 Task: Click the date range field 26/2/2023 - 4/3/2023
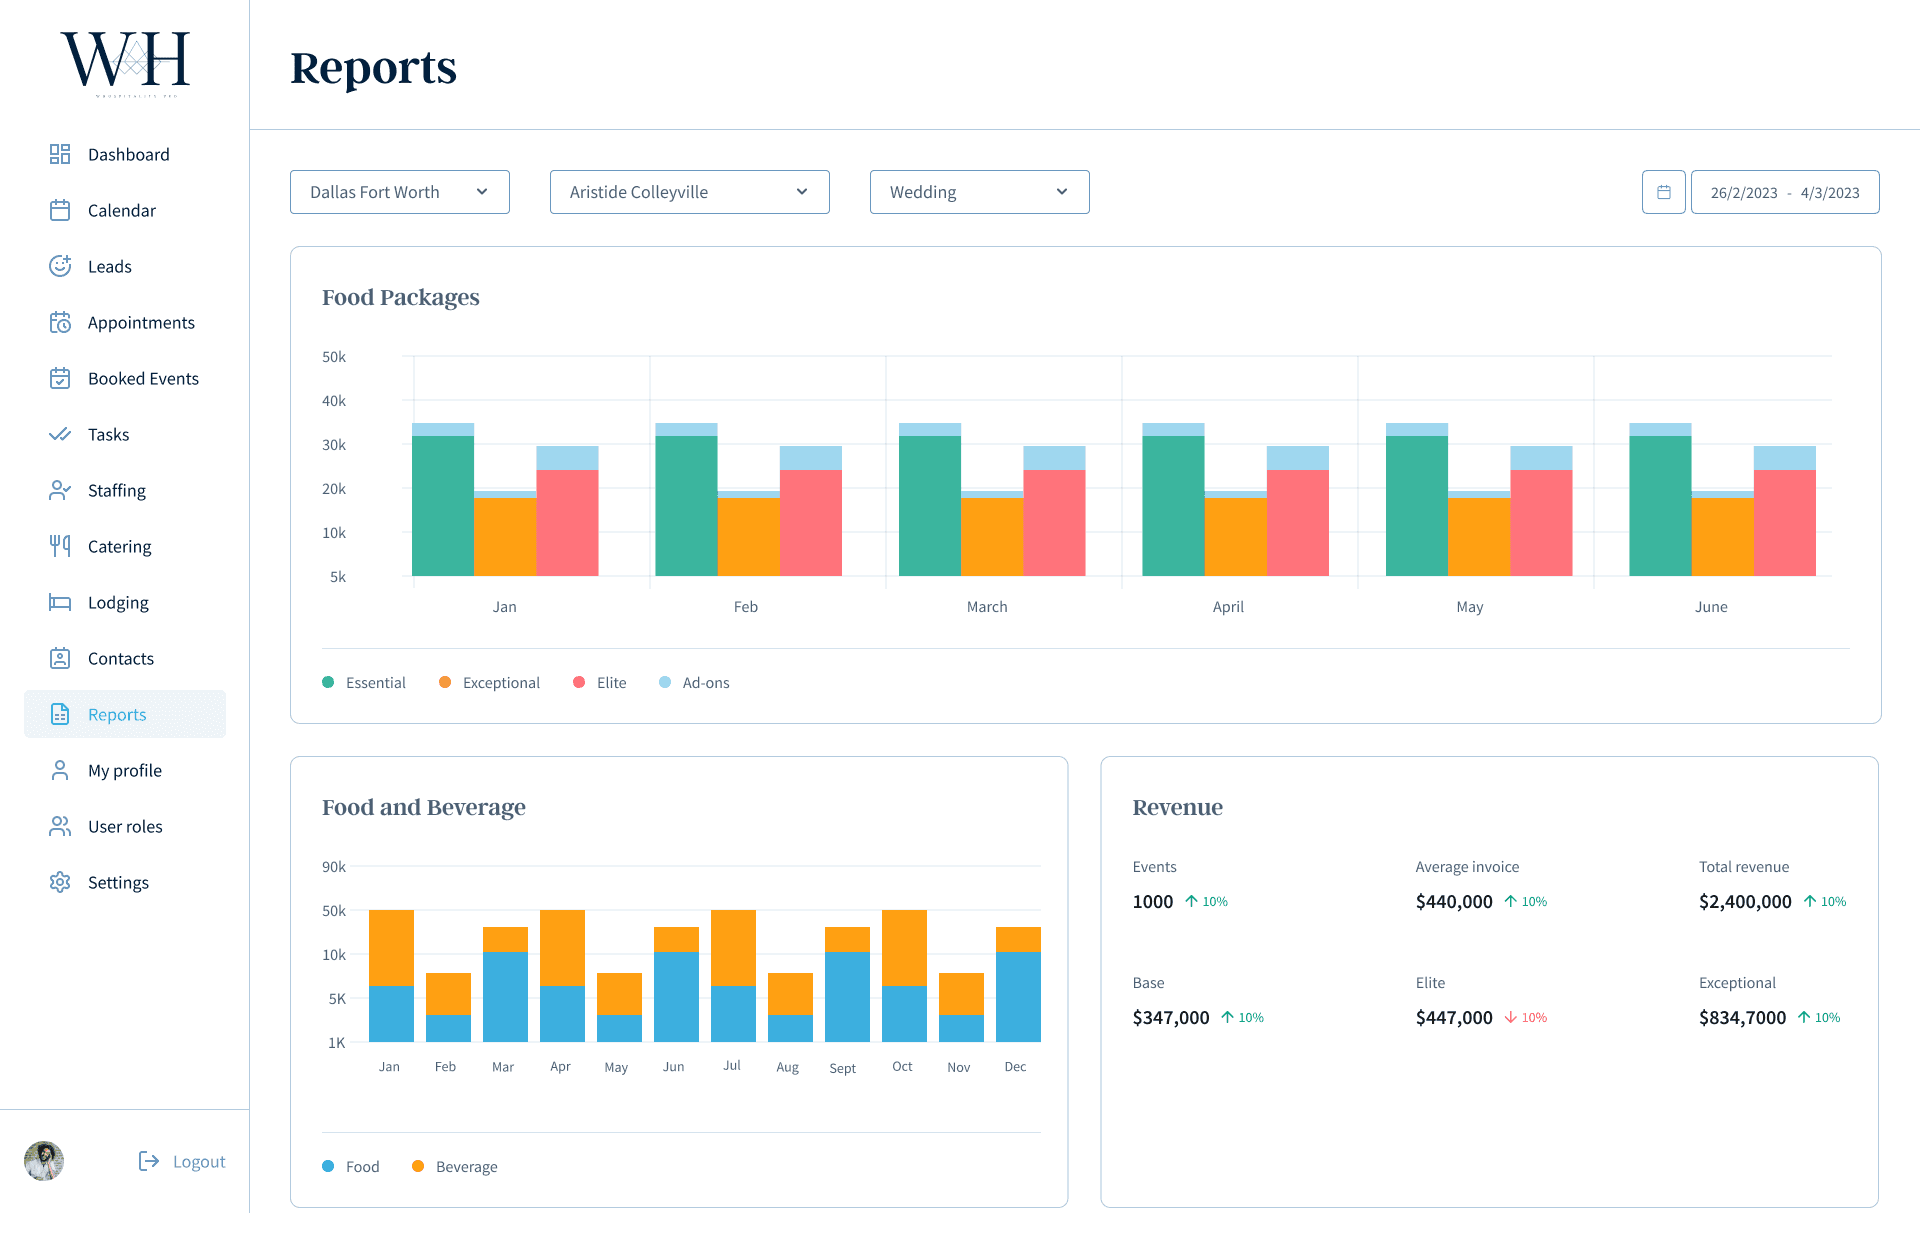click(1785, 192)
